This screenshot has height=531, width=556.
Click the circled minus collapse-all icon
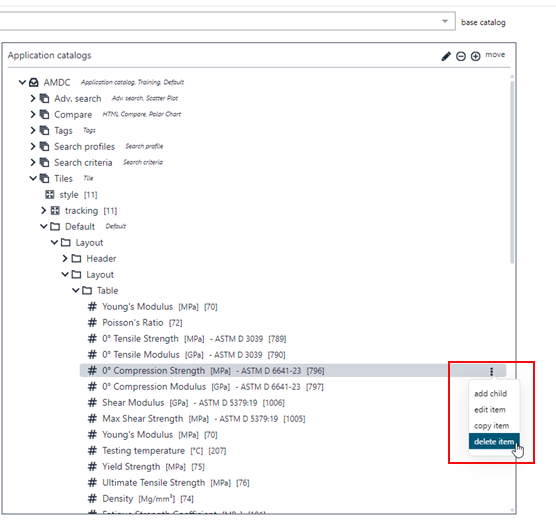461,56
